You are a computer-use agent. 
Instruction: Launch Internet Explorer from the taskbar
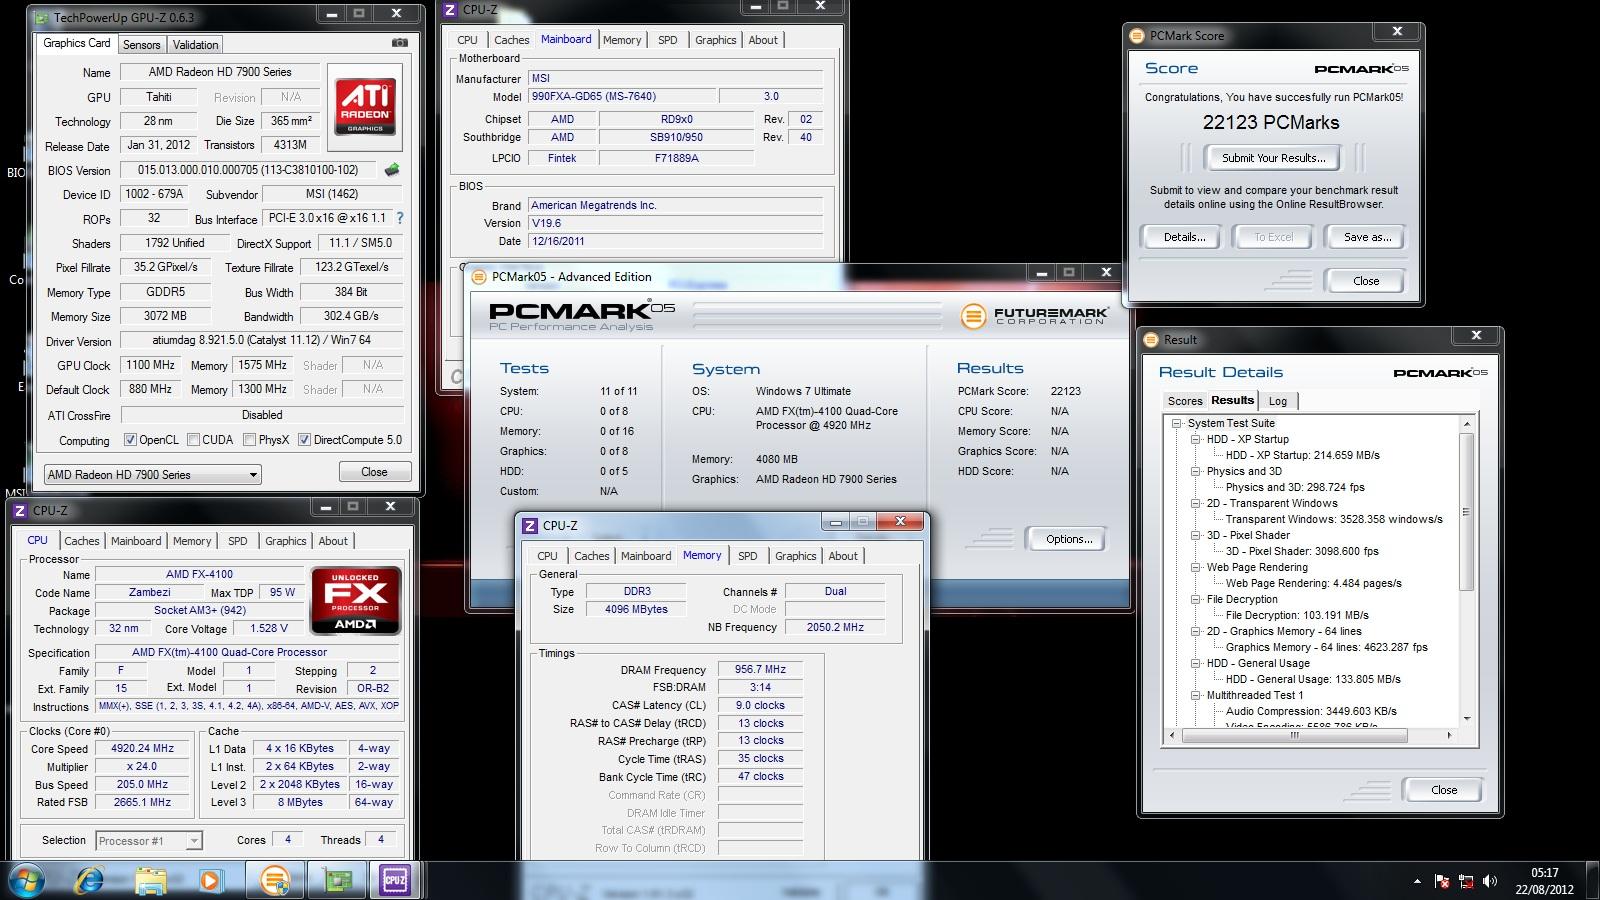point(89,880)
